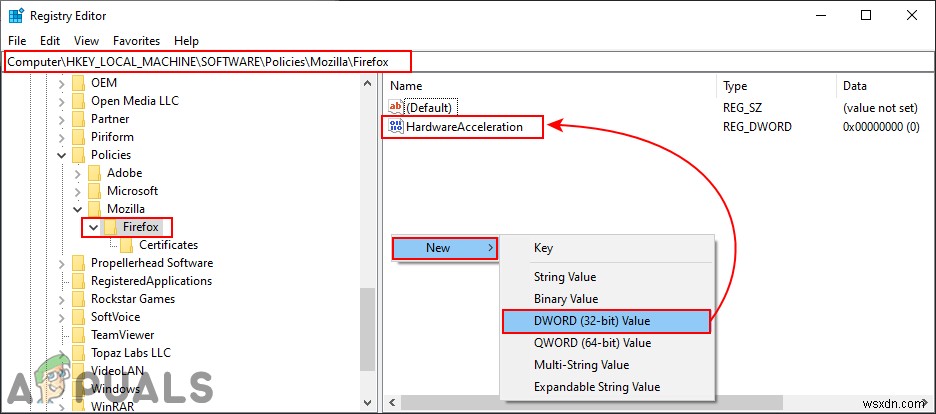Collapse the Mozilla key
The width and height of the screenshot is (936, 414).
click(x=78, y=209)
